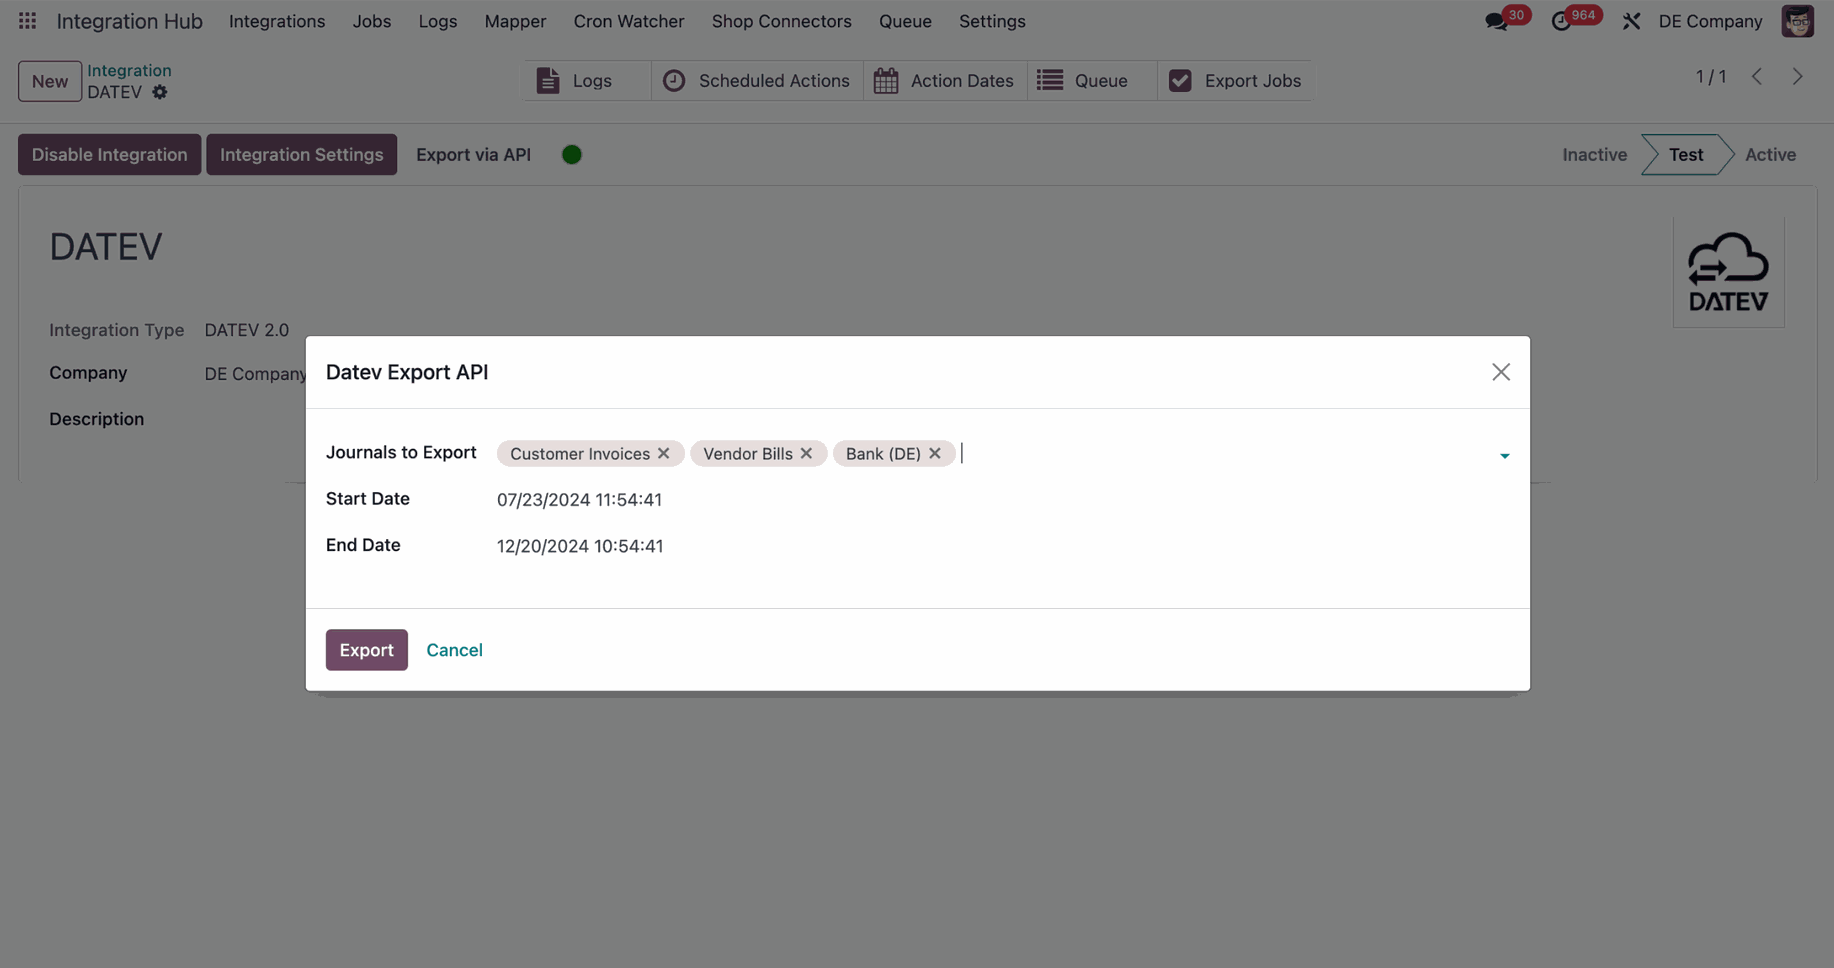Open Export Jobs stat button
The width and height of the screenshot is (1834, 968).
click(1235, 81)
